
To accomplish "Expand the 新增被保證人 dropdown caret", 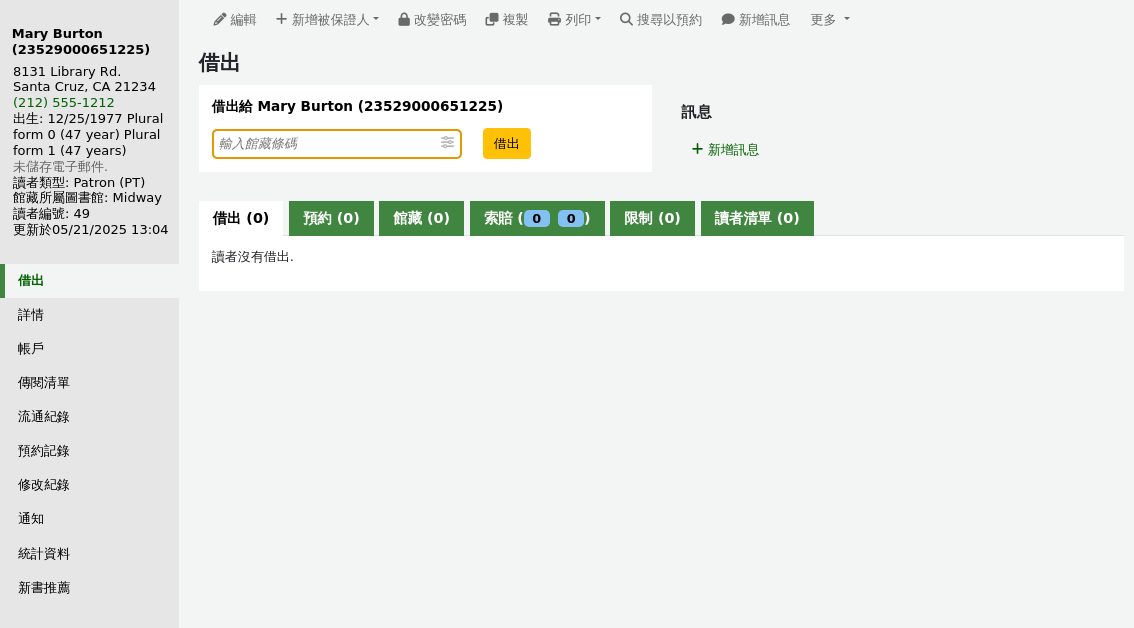I will click(376, 20).
